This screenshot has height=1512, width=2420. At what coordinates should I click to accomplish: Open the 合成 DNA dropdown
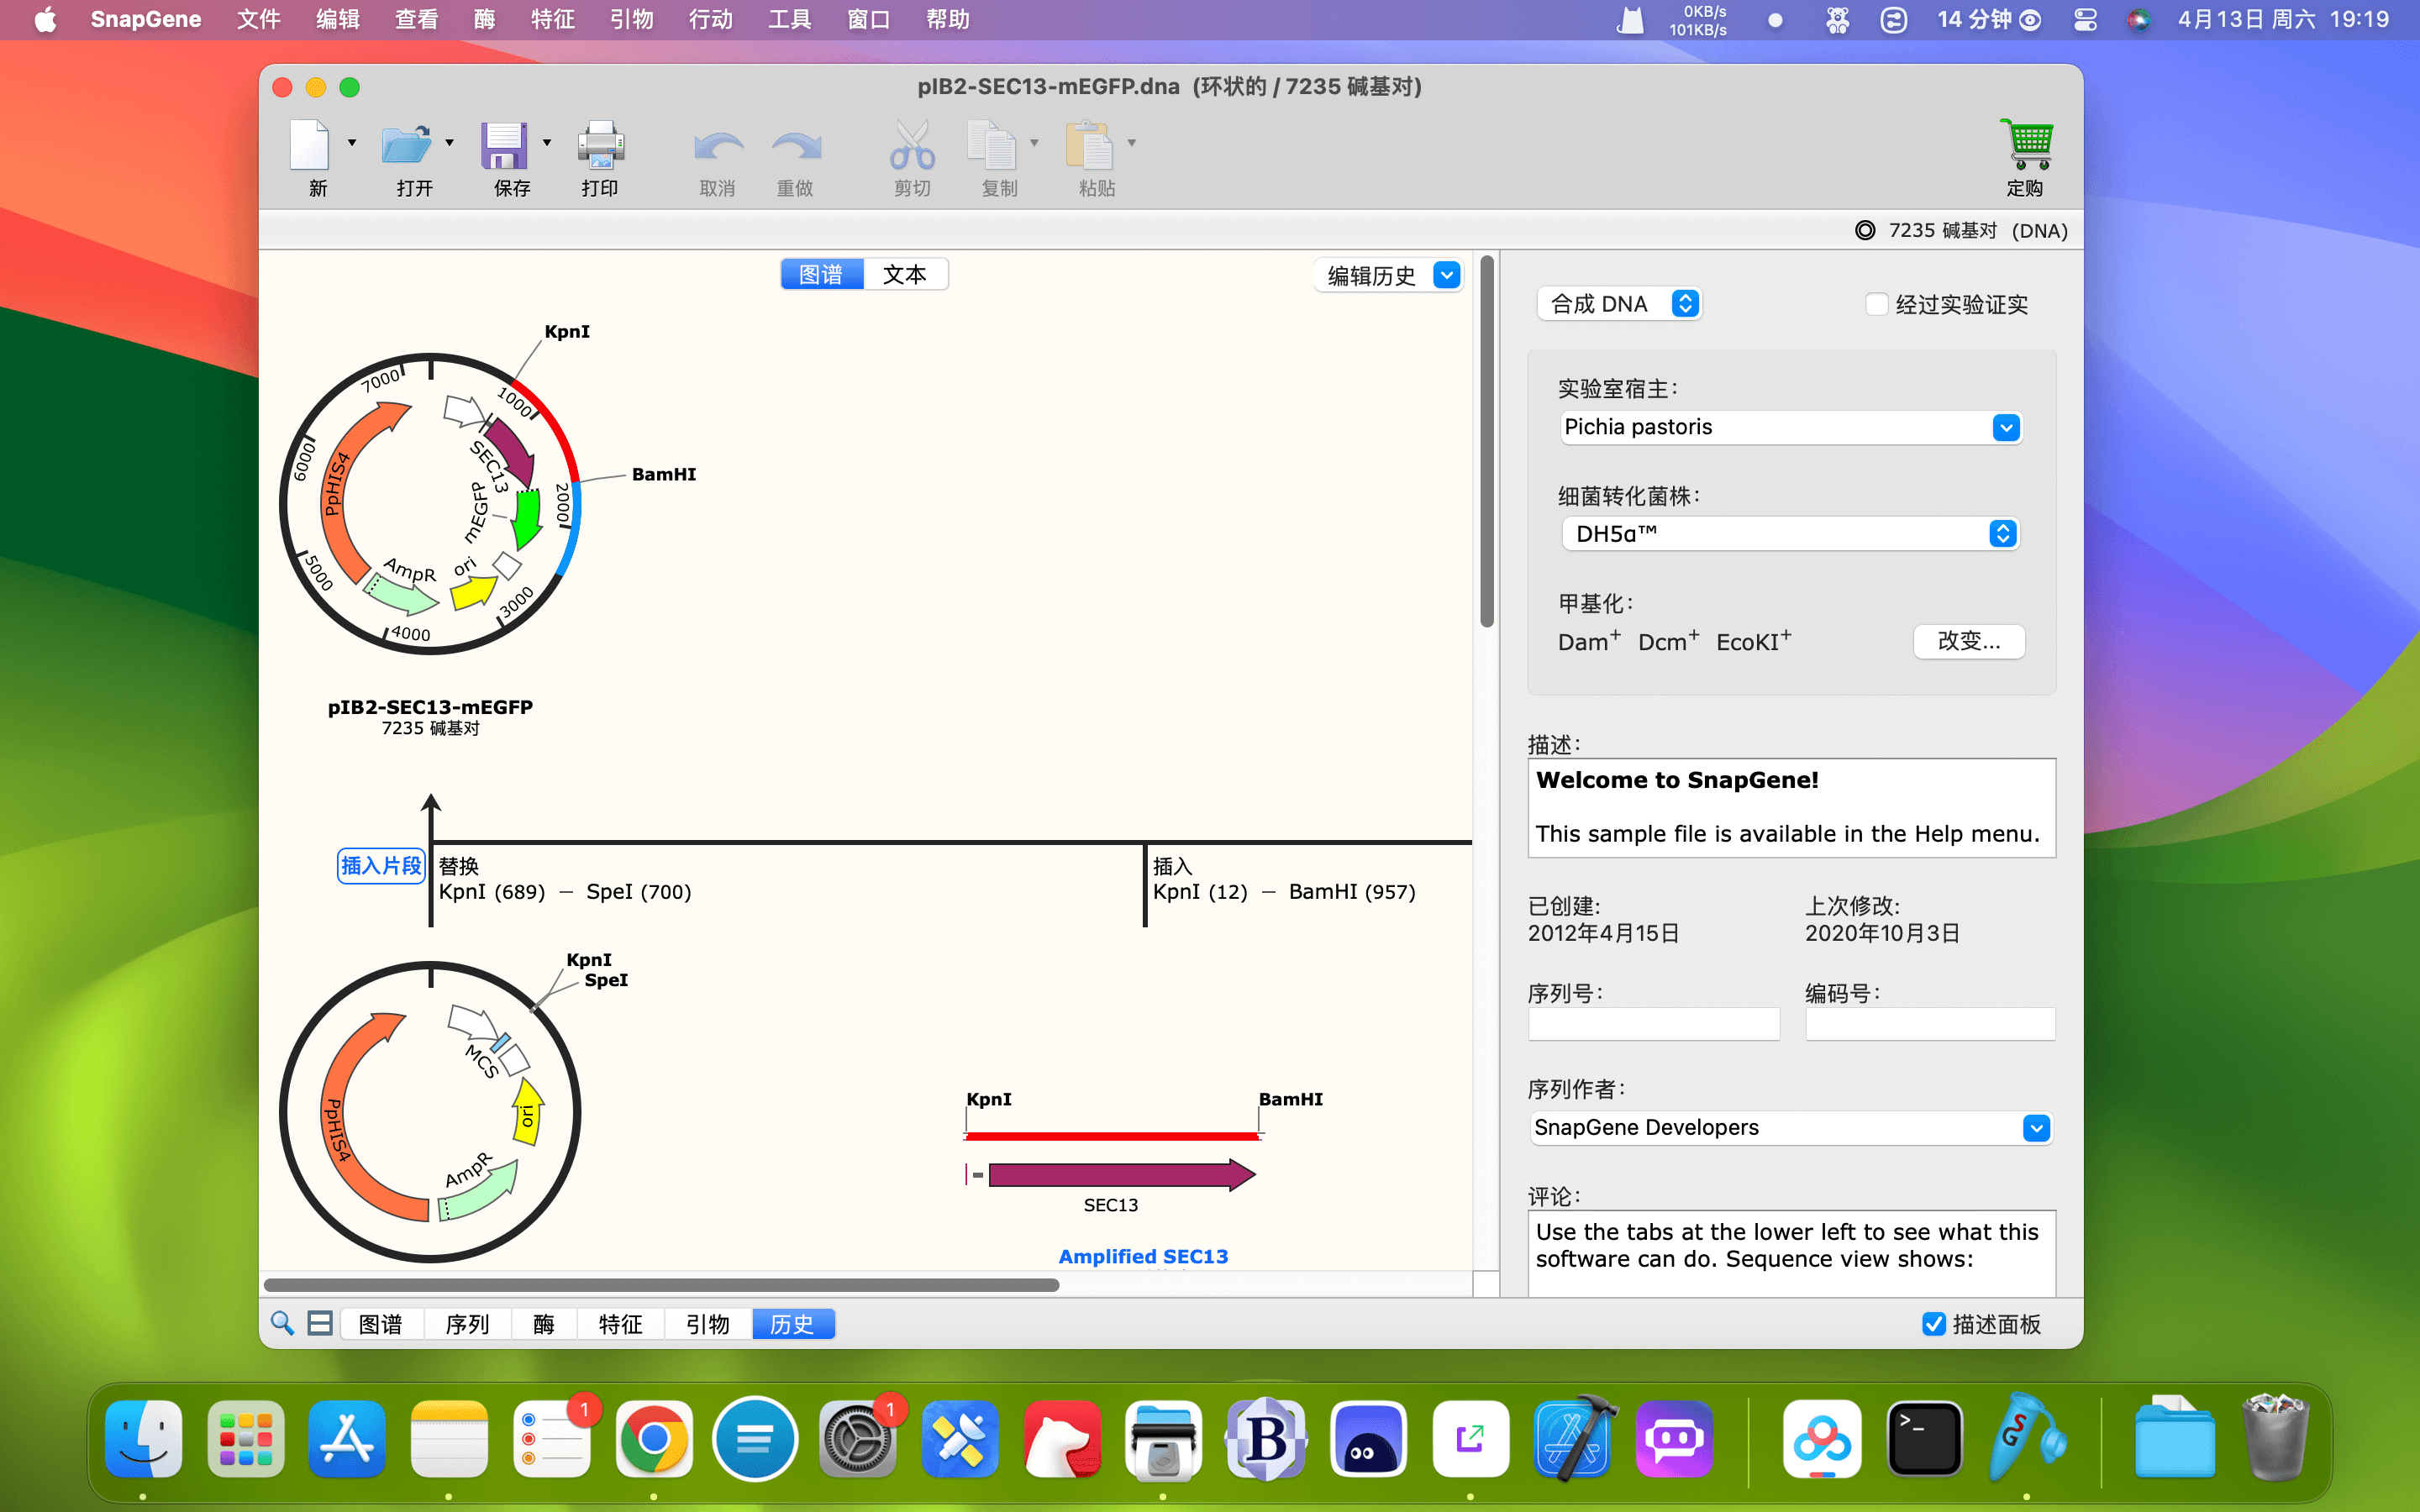click(x=1619, y=304)
